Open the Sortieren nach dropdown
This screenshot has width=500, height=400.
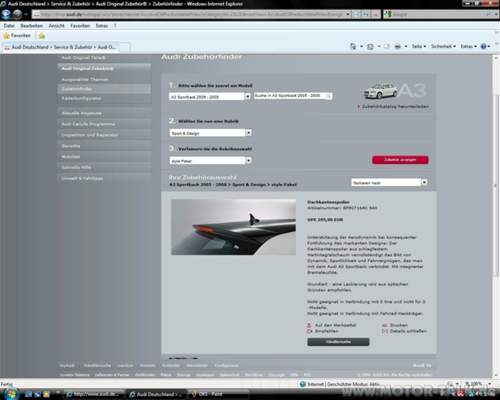[x=389, y=182]
